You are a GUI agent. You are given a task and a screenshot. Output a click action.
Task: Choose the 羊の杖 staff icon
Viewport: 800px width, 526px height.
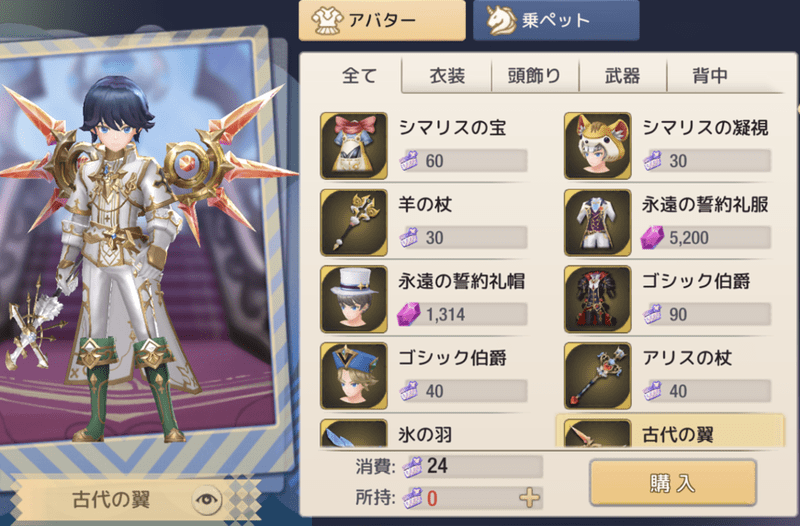click(x=354, y=223)
